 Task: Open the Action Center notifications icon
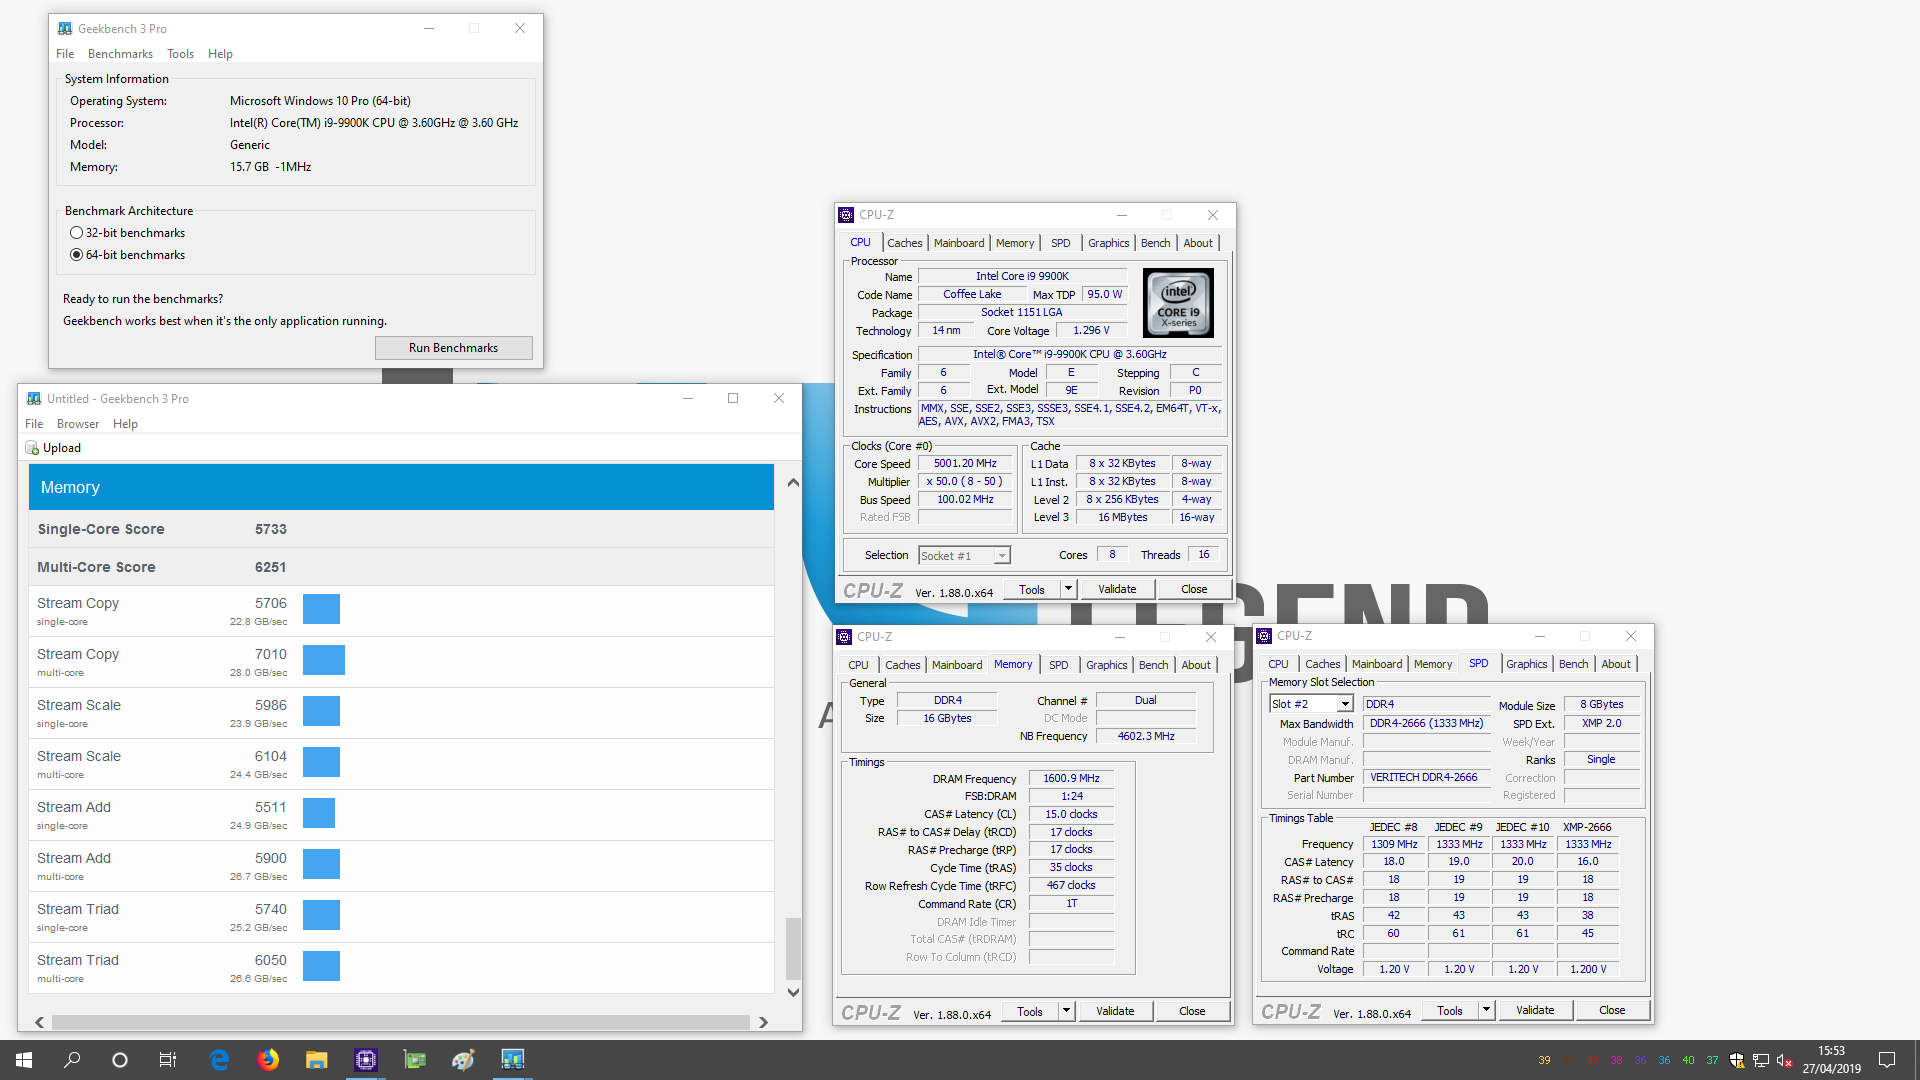click(x=1887, y=1060)
